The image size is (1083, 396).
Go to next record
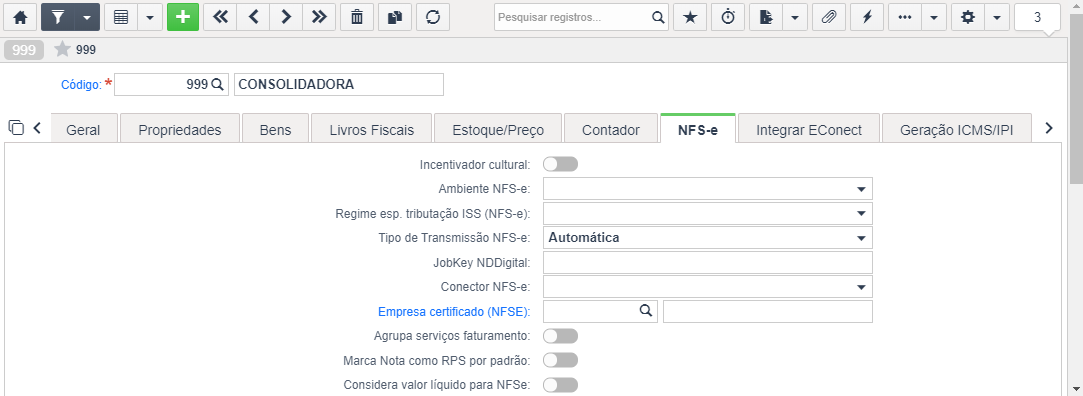tap(286, 17)
